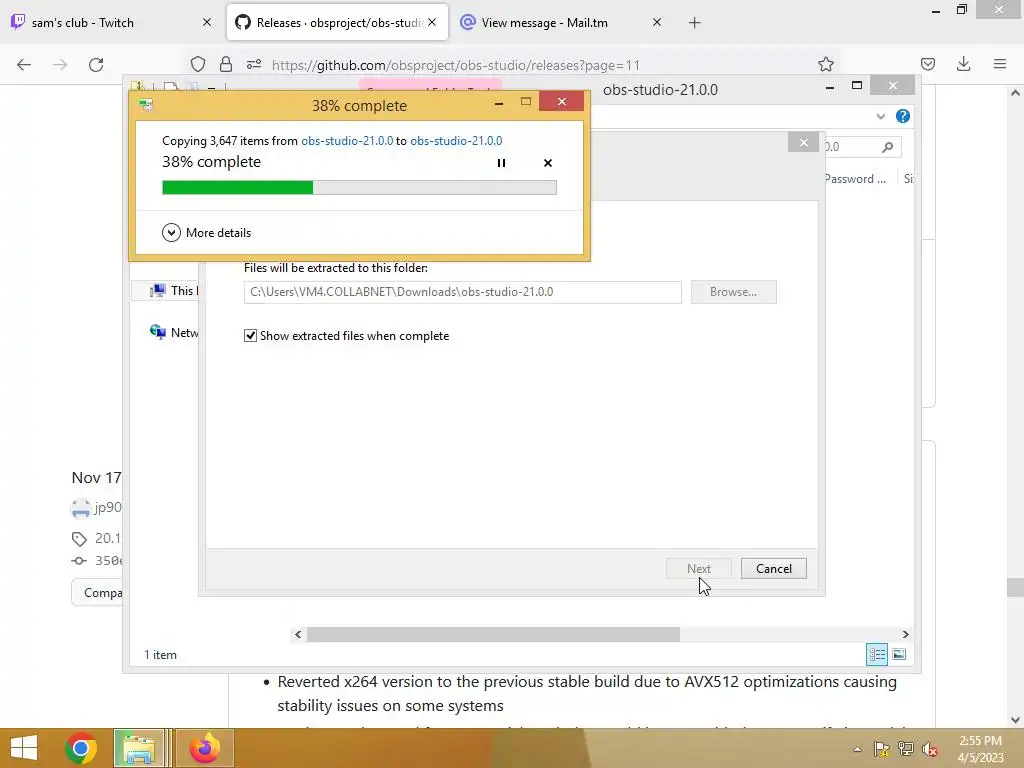1024x768 pixels.
Task: Open Explorer help question mark icon
Action: tap(903, 116)
